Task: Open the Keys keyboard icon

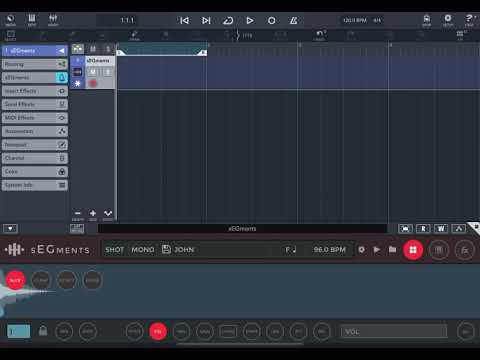Action: (32, 20)
